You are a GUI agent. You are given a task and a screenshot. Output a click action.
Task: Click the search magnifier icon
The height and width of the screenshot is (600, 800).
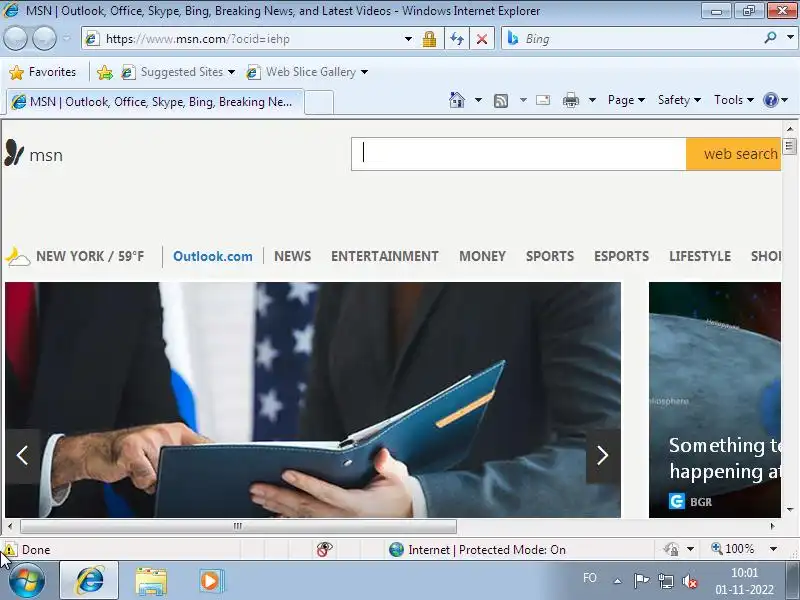click(x=770, y=38)
